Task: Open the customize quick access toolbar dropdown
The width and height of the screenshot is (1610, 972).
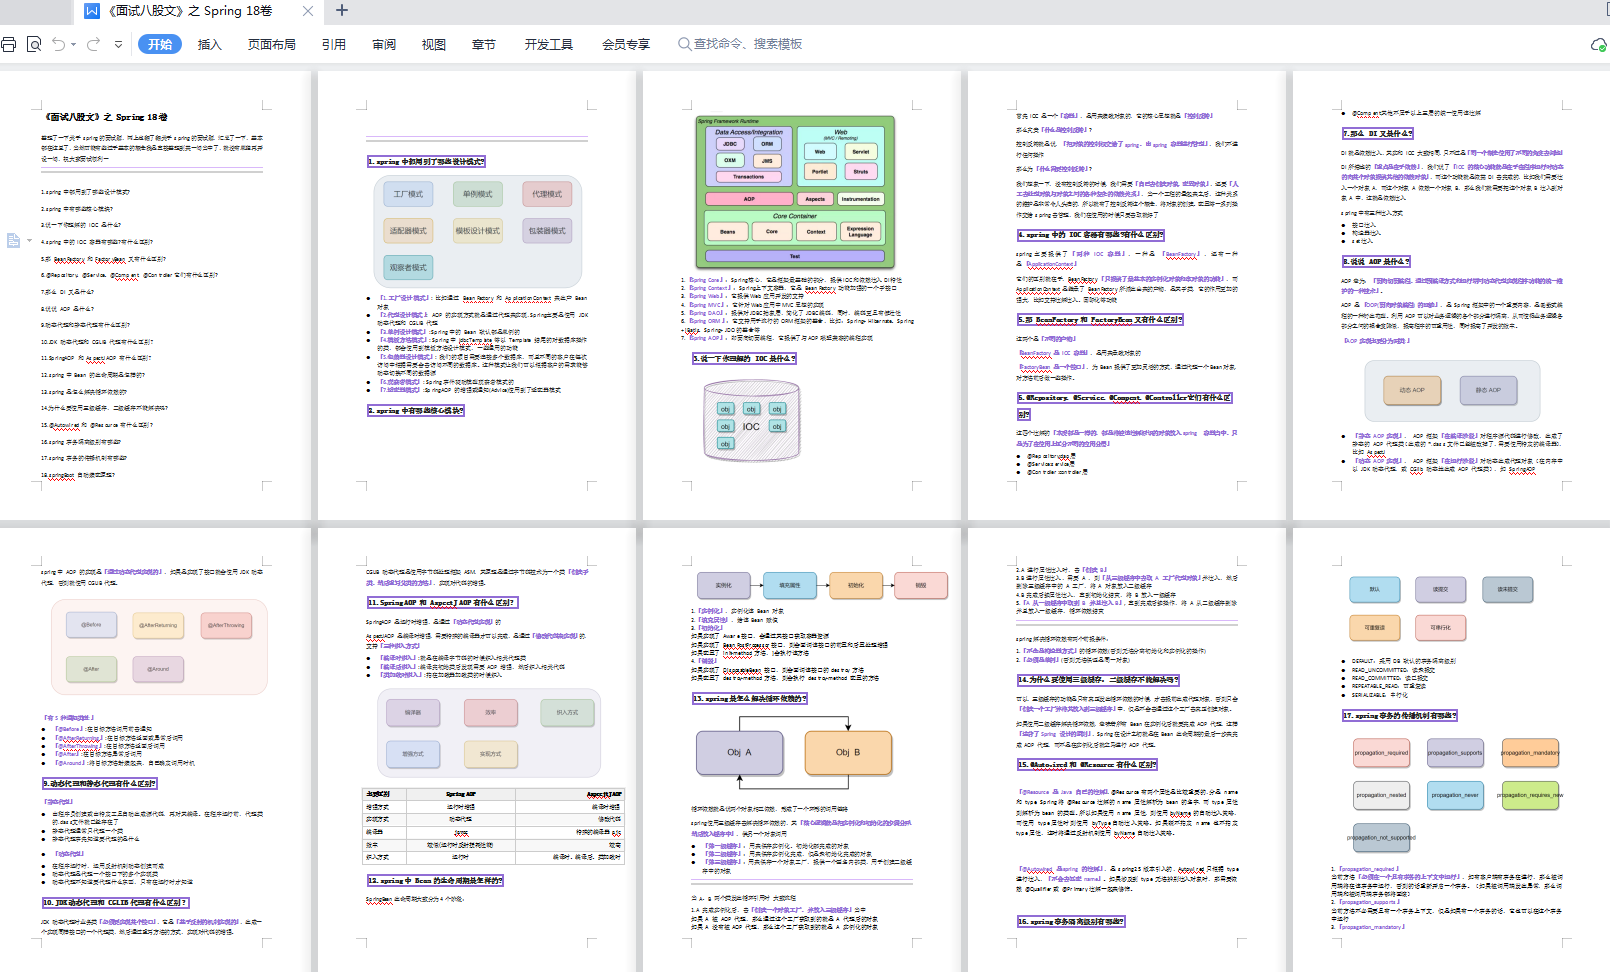Action: click(x=118, y=44)
